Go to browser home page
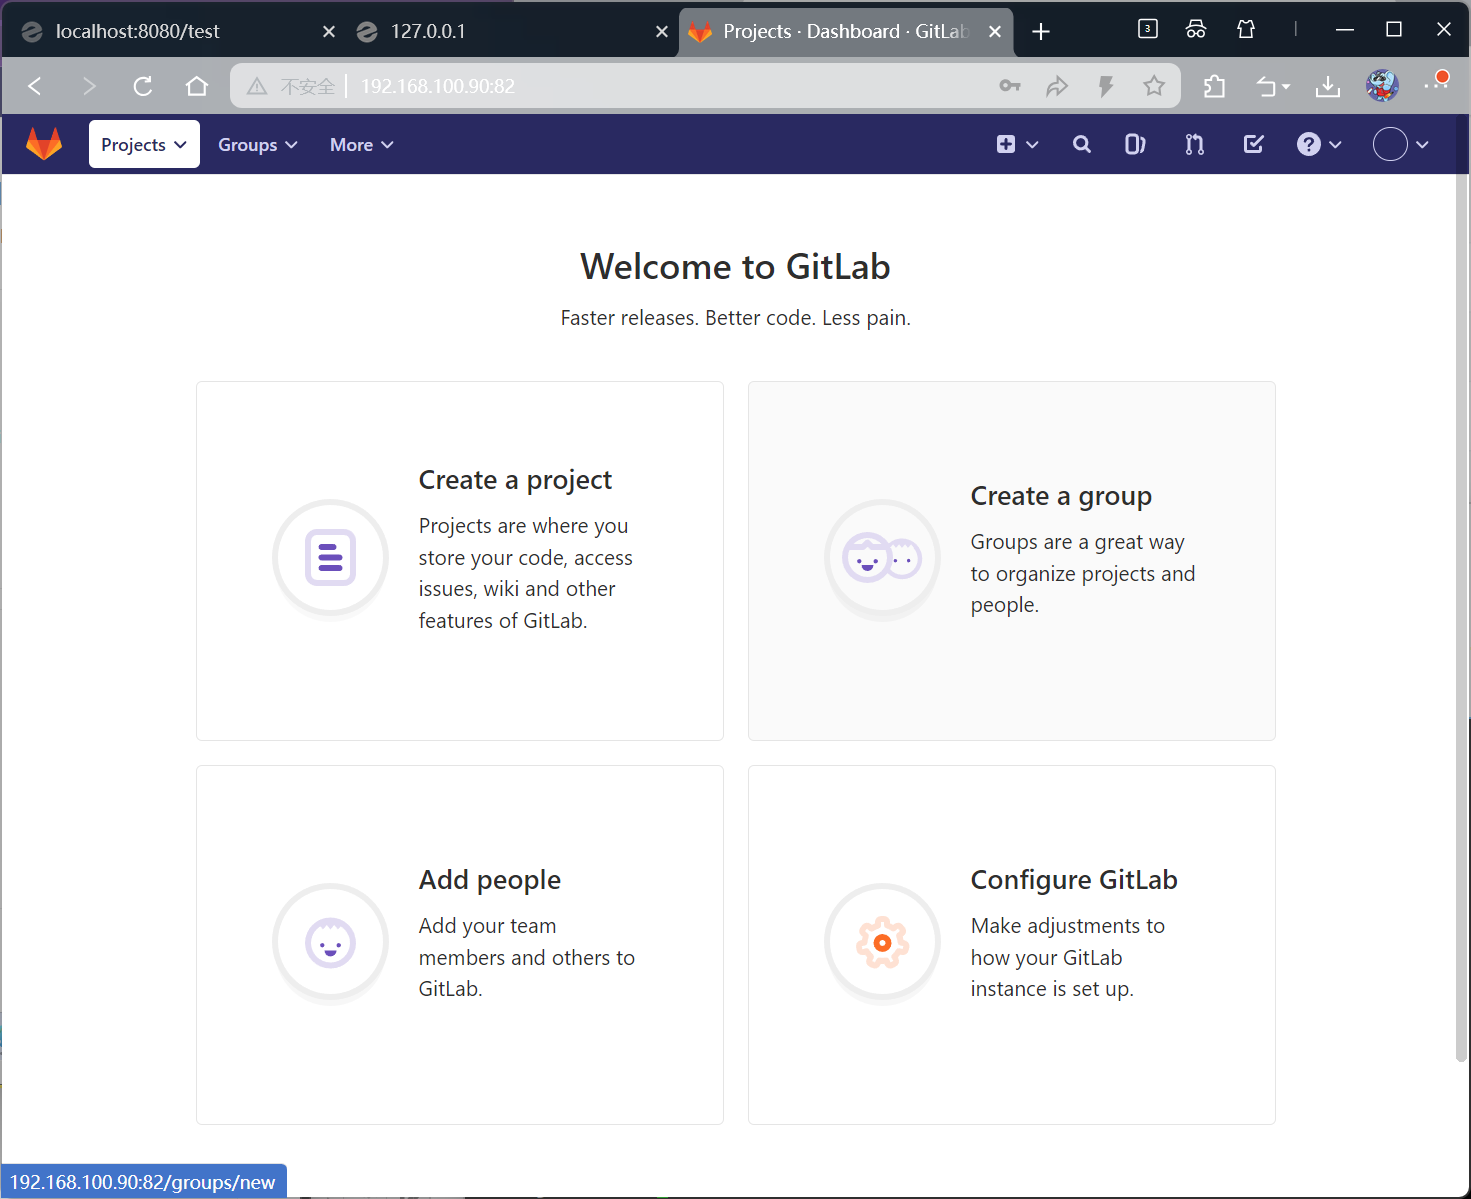Screen dimensions: 1471x1199 coord(197,86)
